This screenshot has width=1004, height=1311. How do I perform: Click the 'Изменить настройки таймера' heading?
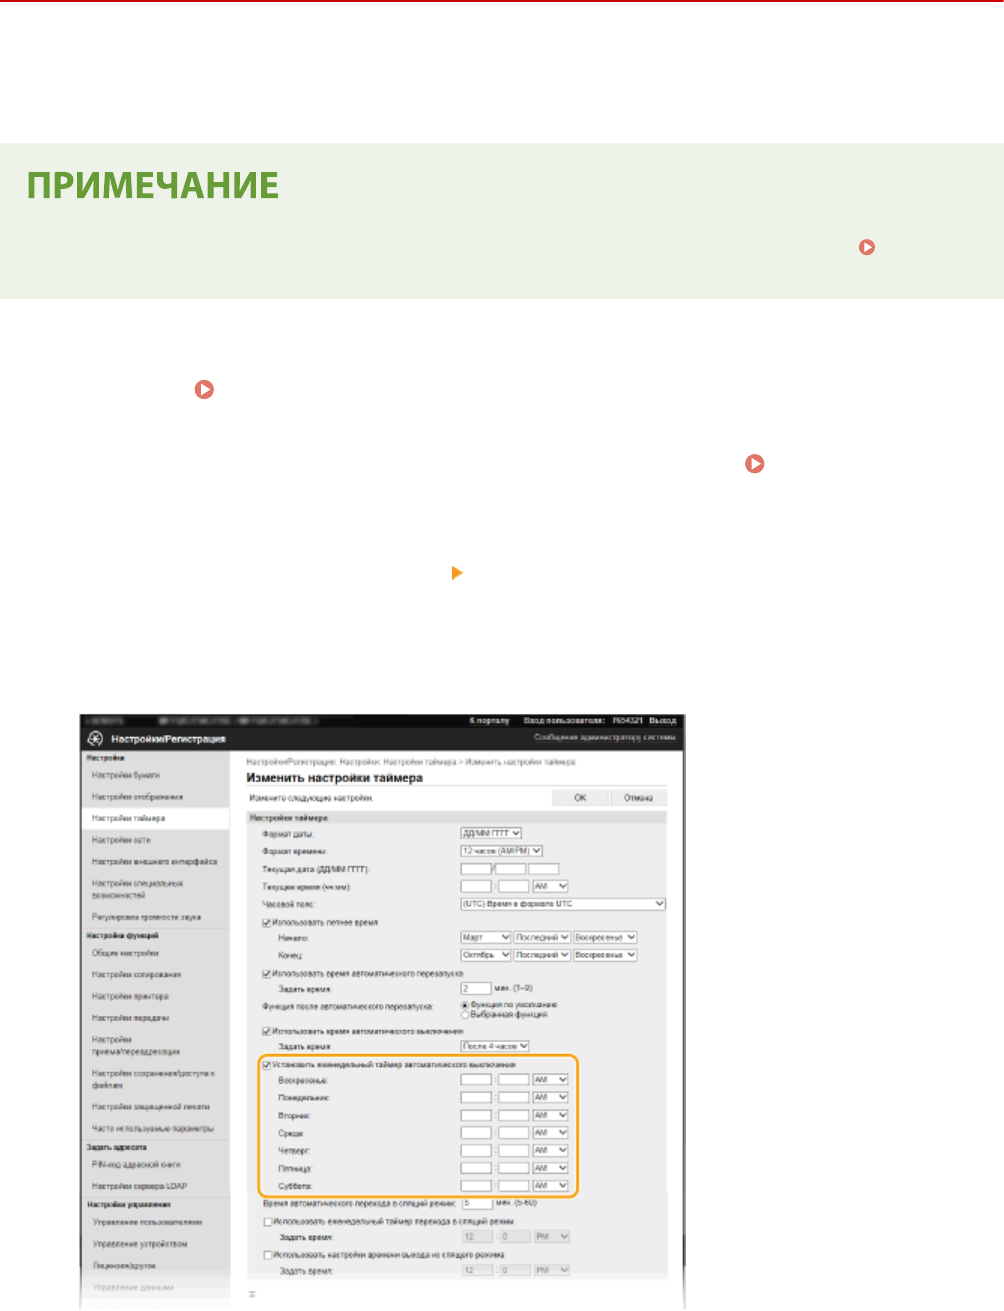[335, 778]
